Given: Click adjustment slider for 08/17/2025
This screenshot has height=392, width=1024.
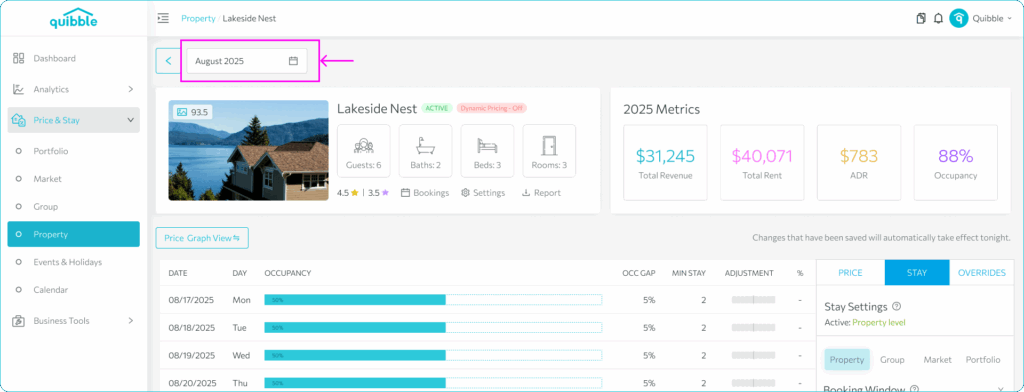Looking at the screenshot, I should coord(753,300).
